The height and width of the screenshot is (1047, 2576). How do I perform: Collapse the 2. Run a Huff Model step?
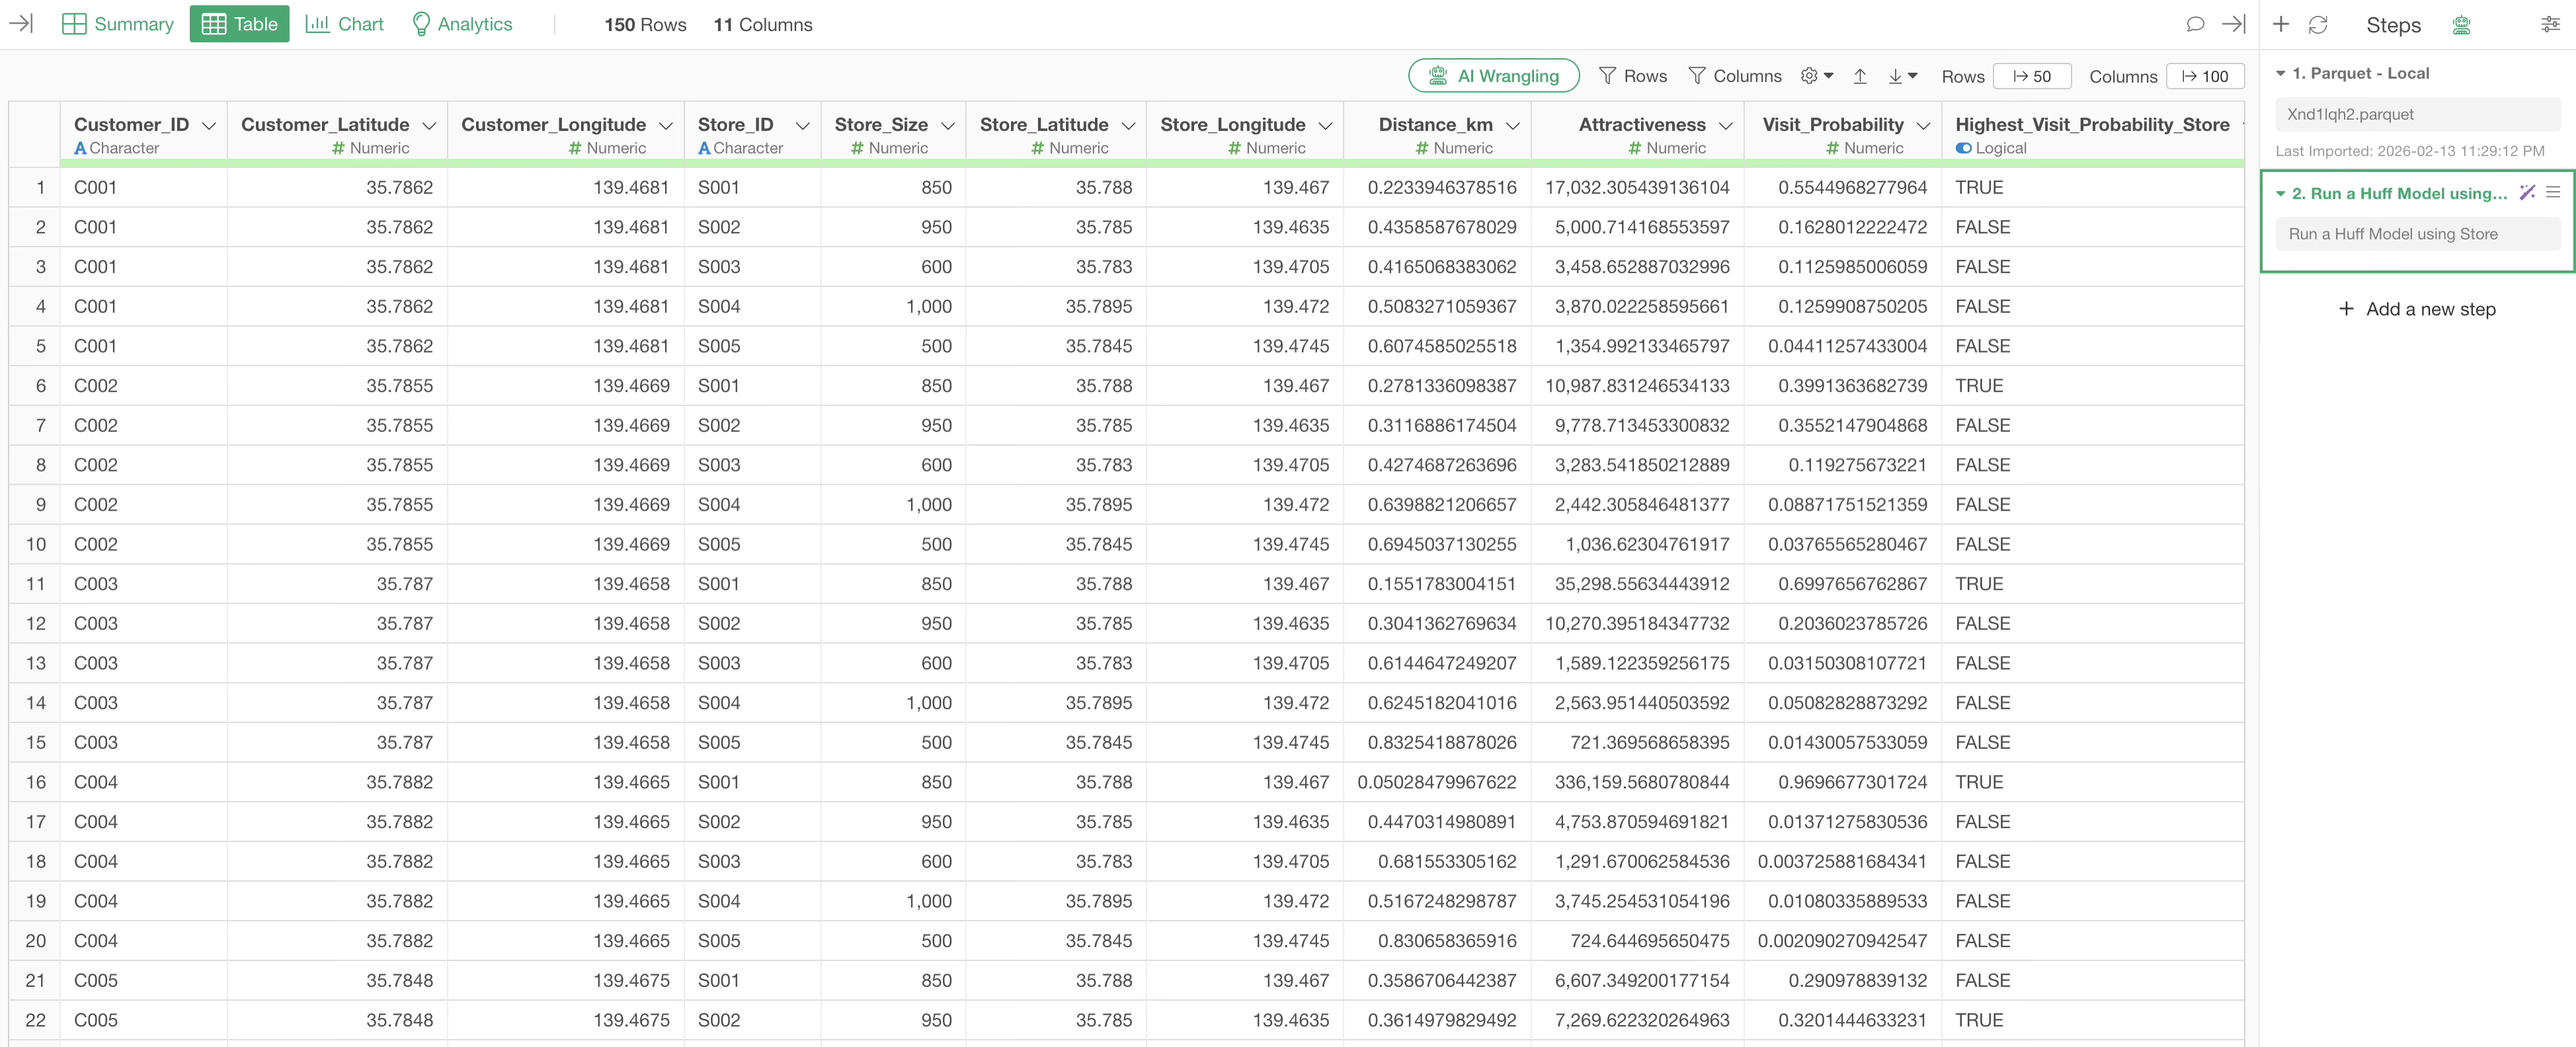tap(2281, 193)
